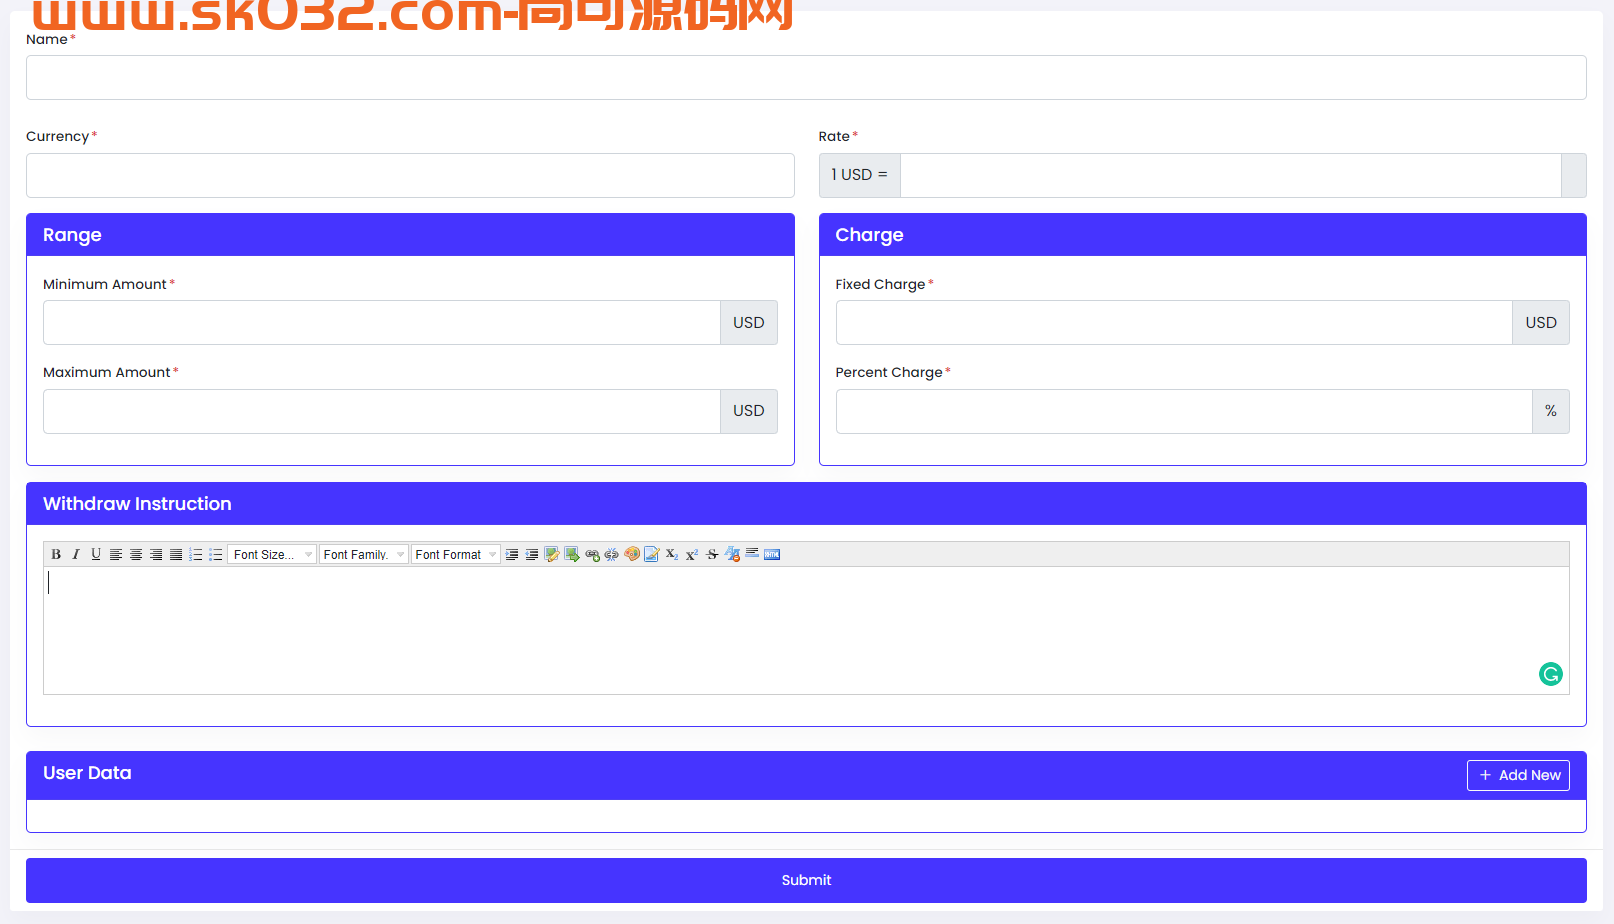Click the Minimum Amount input field
This screenshot has height=924, width=1614.
(x=380, y=322)
